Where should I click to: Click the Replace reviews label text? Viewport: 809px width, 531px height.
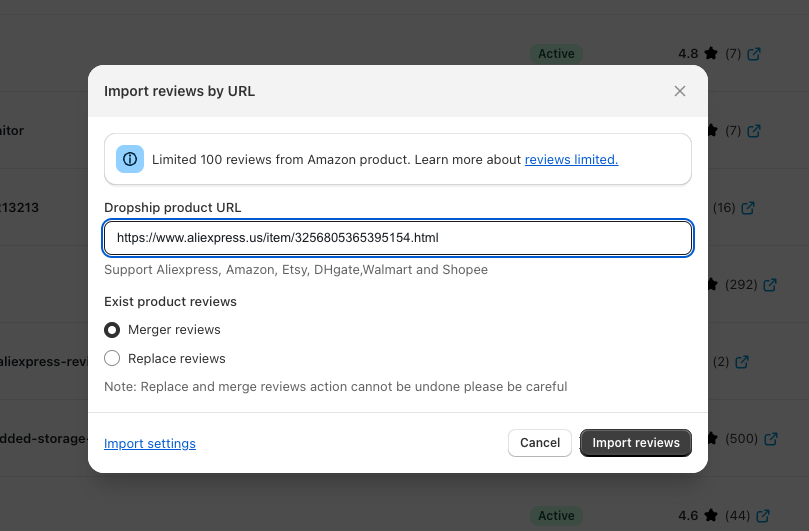176,359
